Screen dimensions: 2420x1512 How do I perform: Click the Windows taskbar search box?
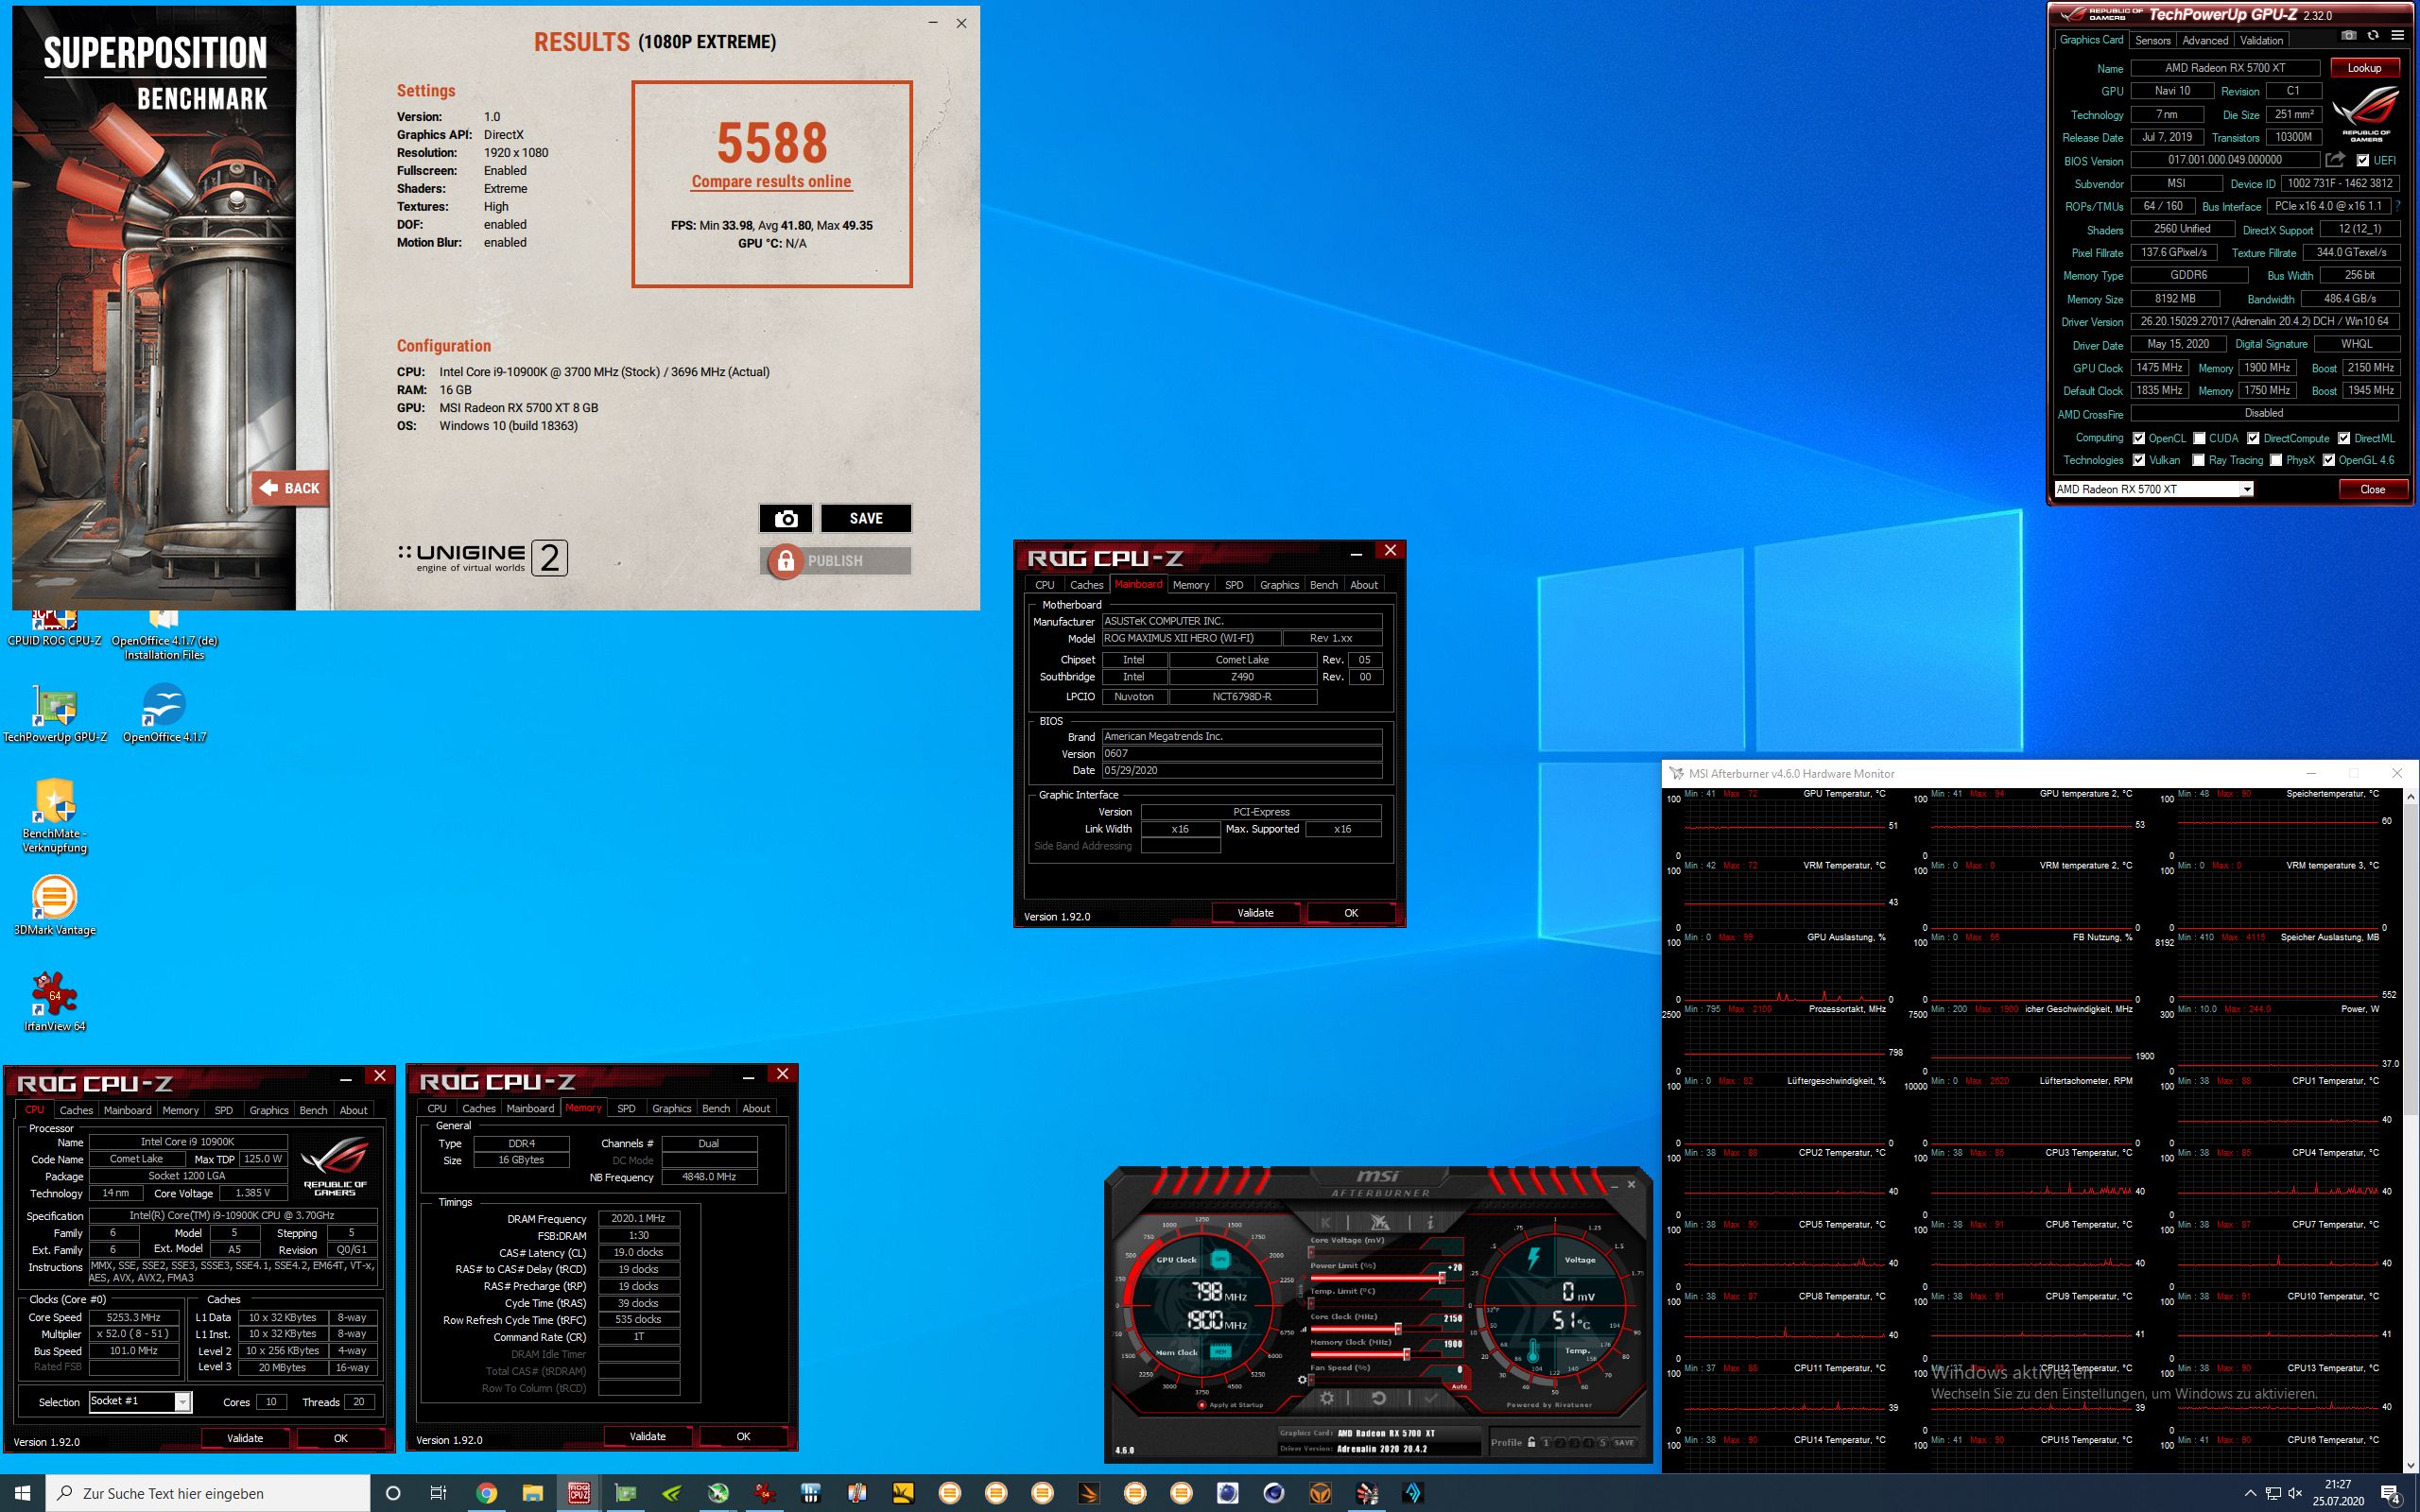click(208, 1493)
